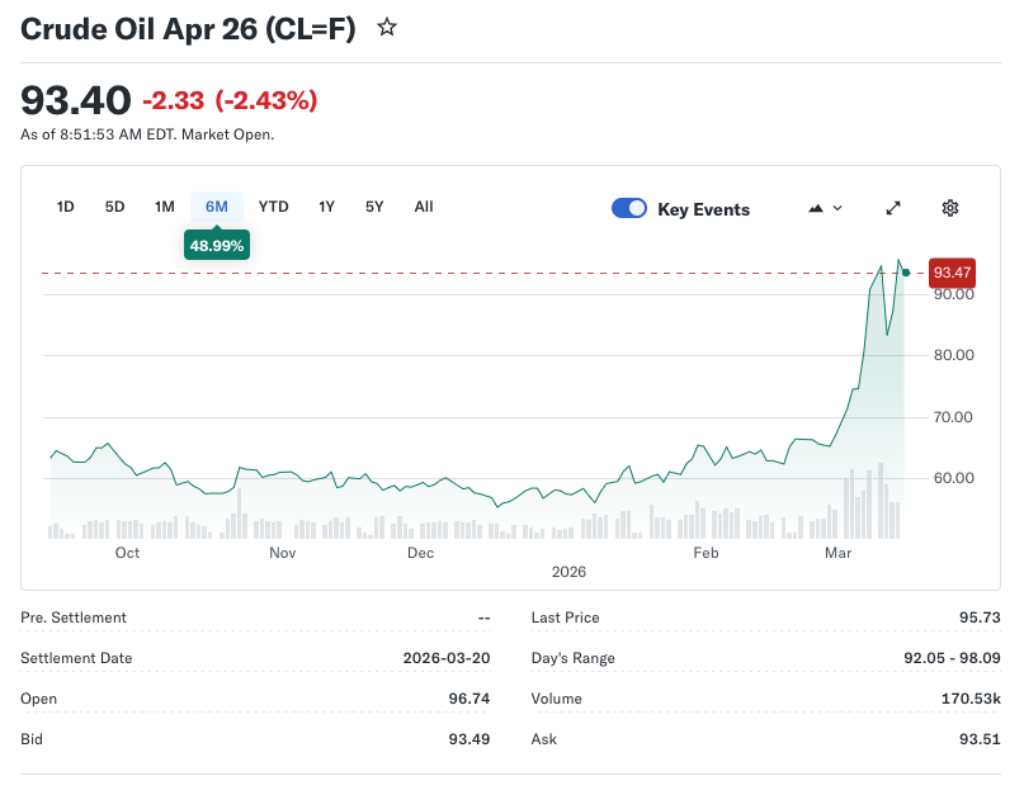Expand chart to full screen
Screen dimensions: 1024x795
(893, 208)
